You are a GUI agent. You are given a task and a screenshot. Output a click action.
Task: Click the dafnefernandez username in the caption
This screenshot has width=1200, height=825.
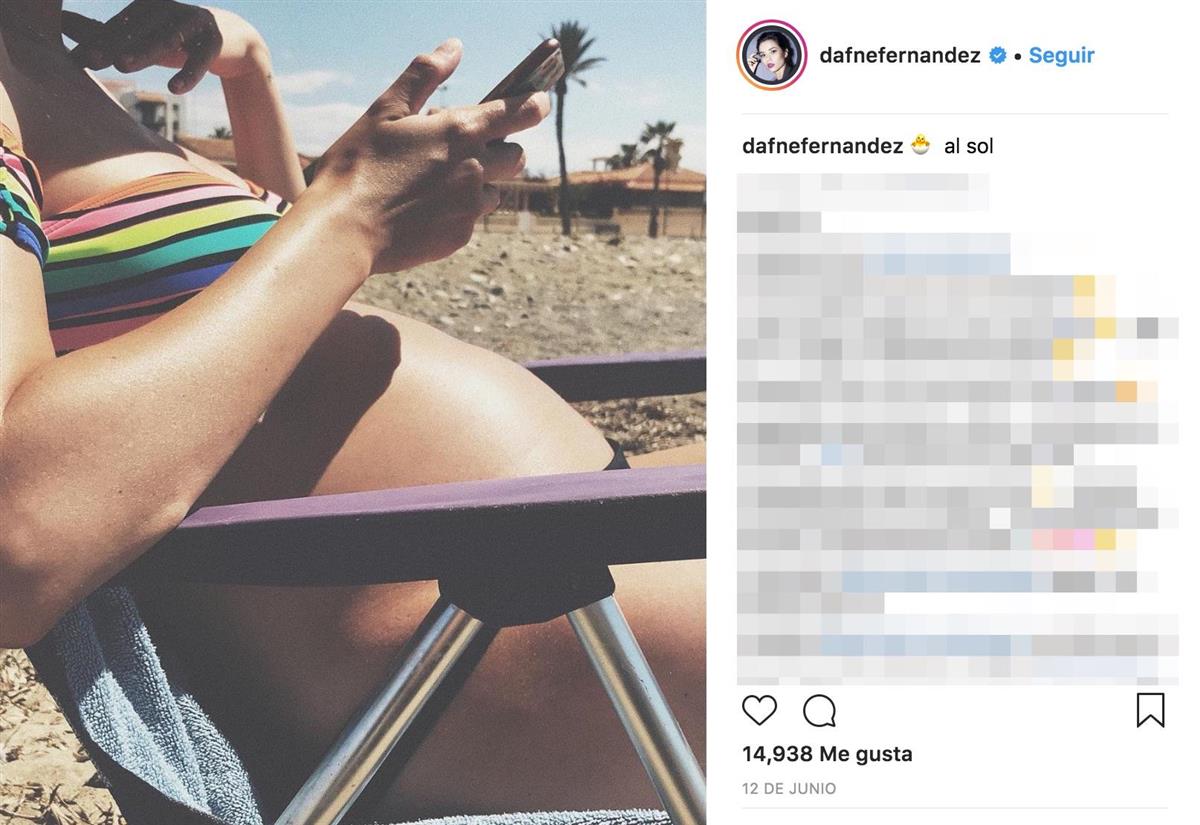pos(823,146)
